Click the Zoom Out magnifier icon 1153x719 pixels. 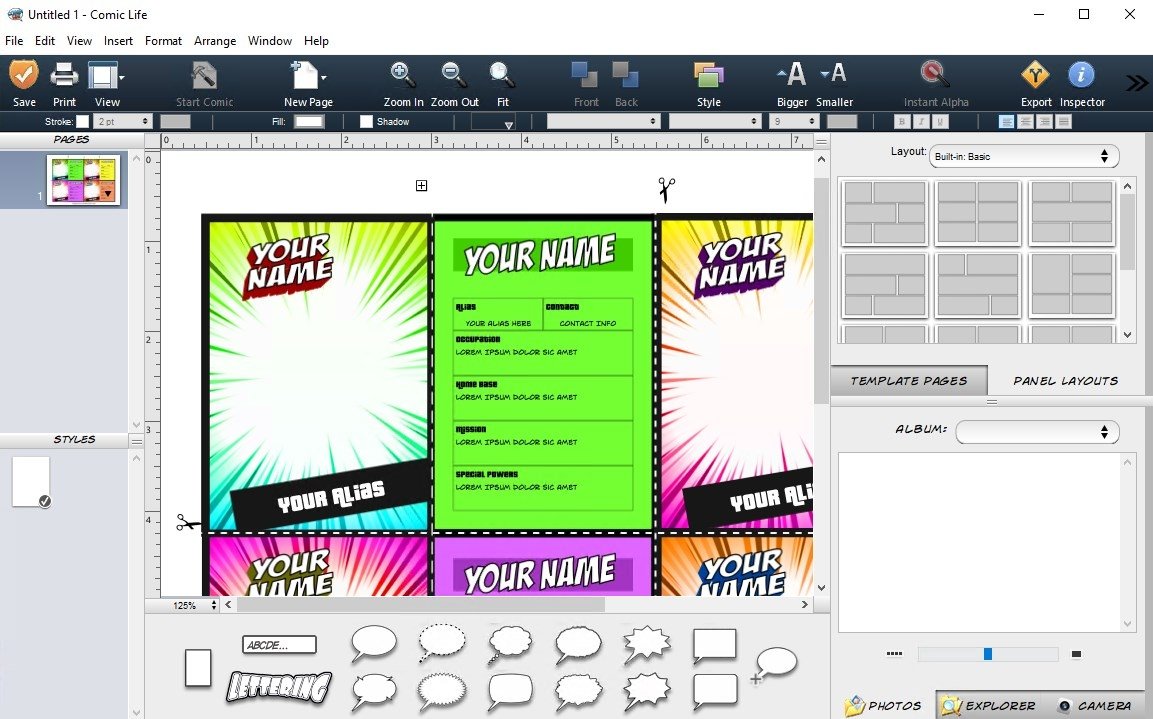point(454,75)
